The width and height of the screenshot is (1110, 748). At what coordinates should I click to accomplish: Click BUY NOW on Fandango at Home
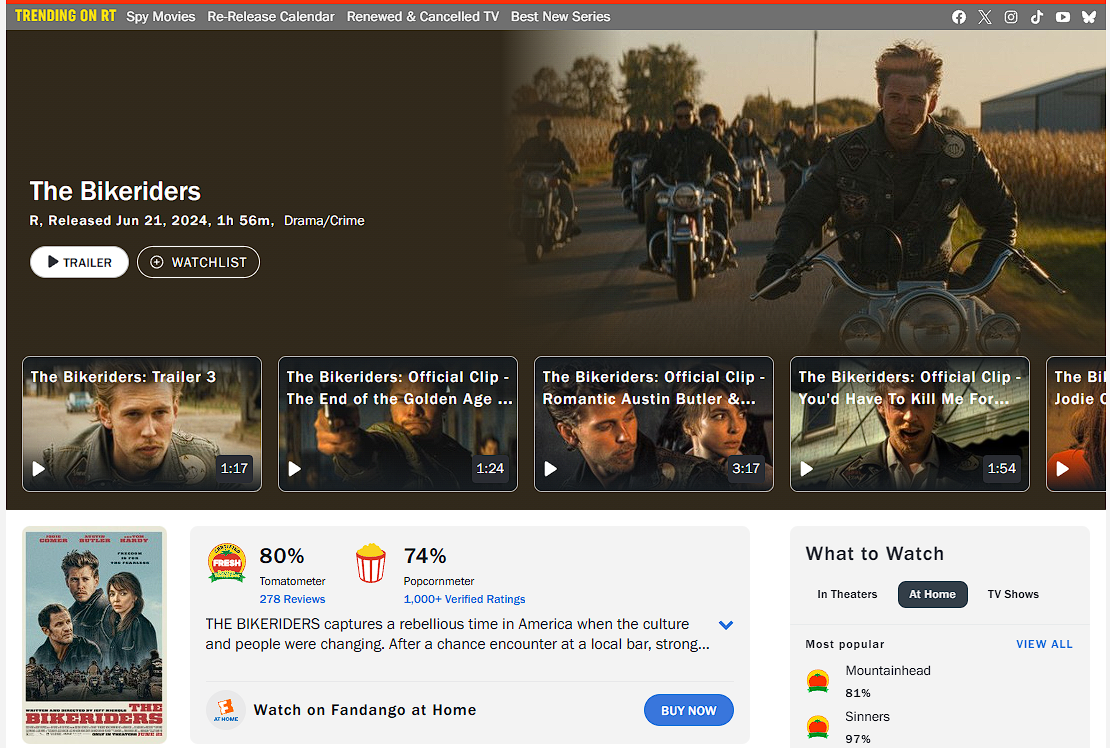[x=689, y=710]
